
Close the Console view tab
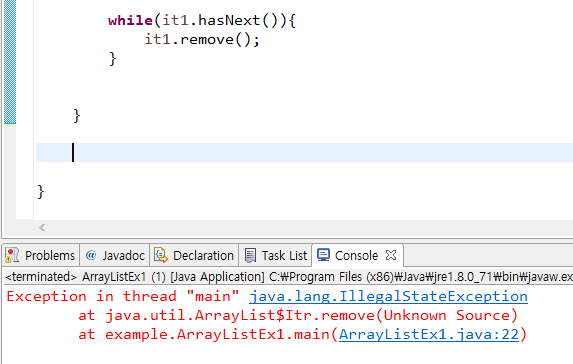click(391, 255)
